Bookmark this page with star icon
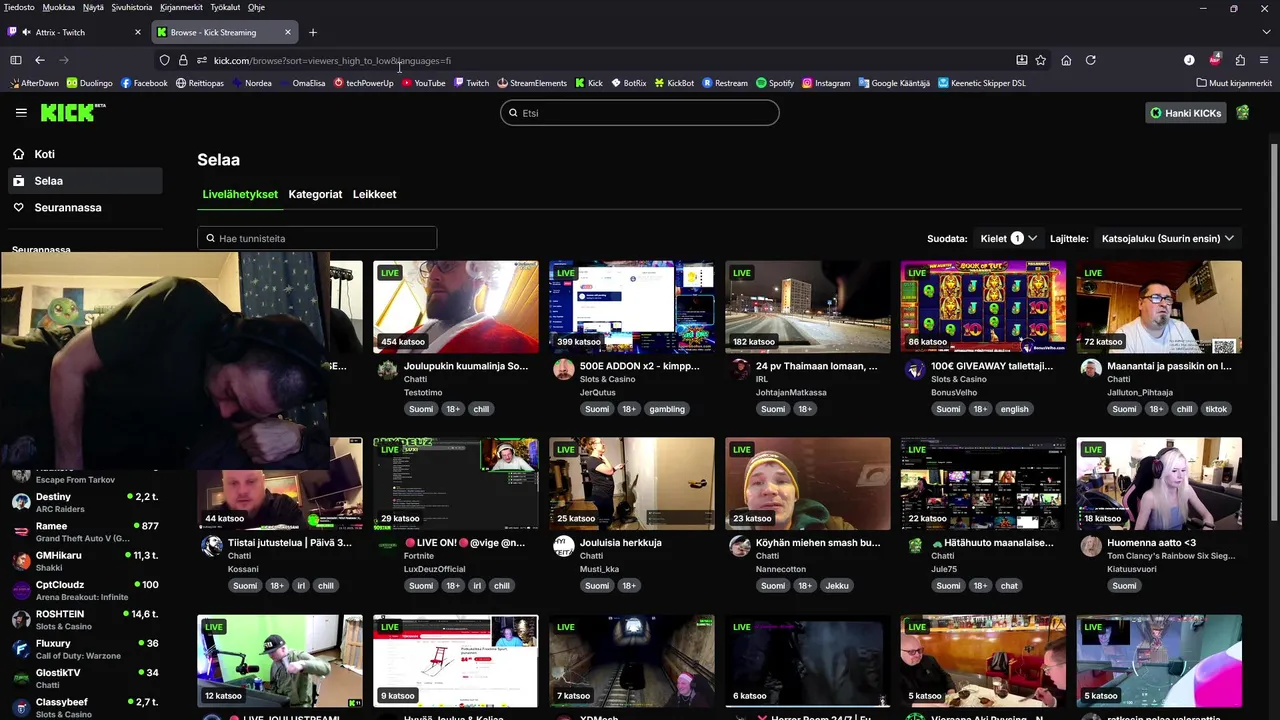The image size is (1280, 720). pyautogui.click(x=1041, y=60)
